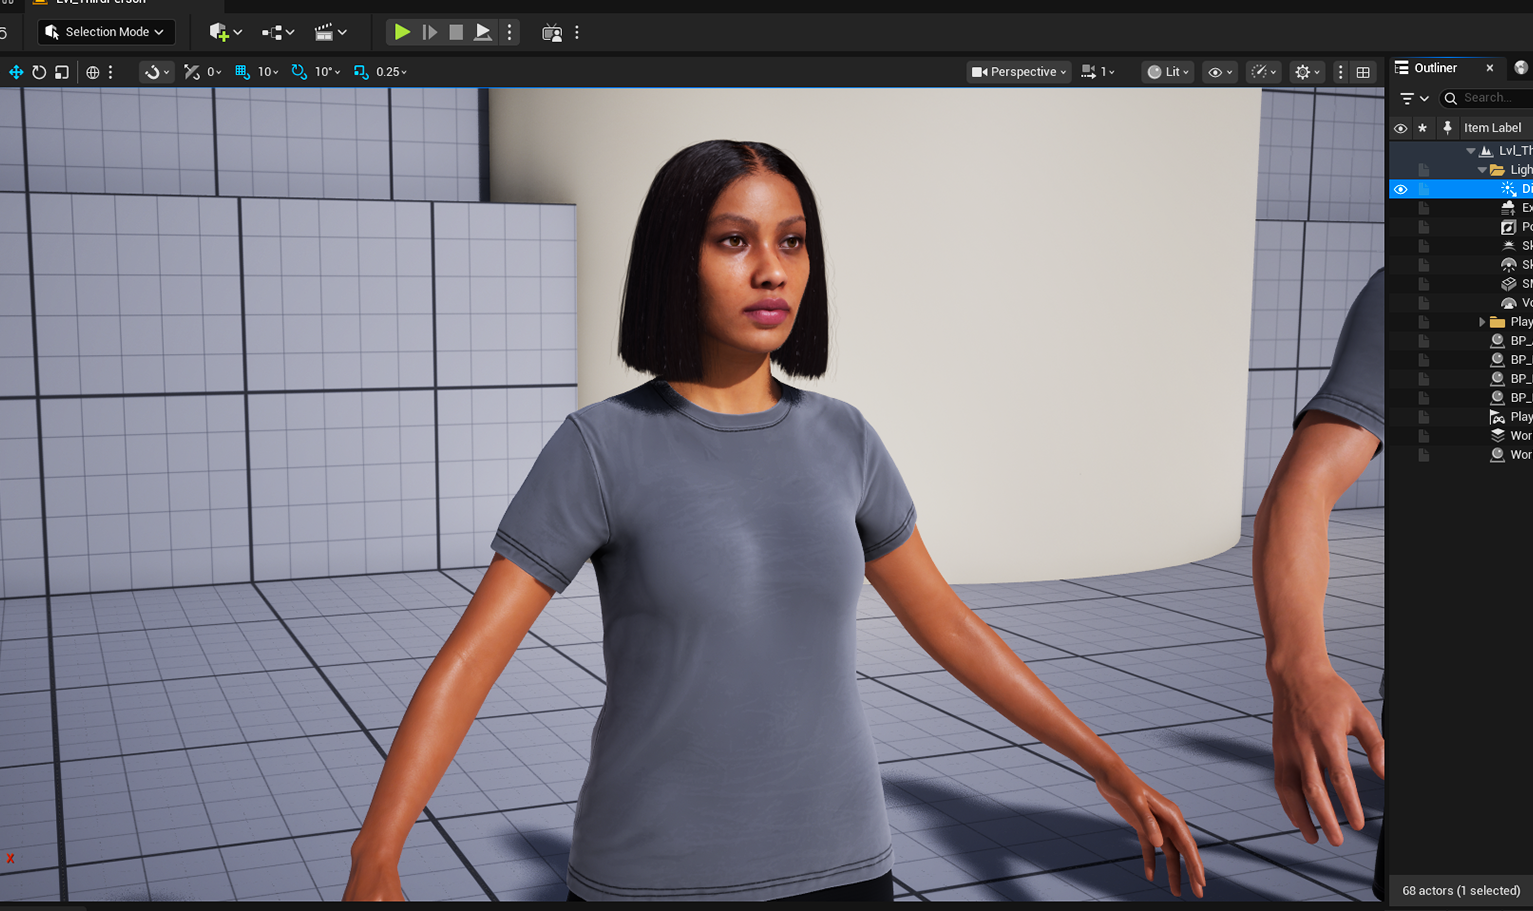Open the Lit view mode dropdown

tap(1166, 71)
